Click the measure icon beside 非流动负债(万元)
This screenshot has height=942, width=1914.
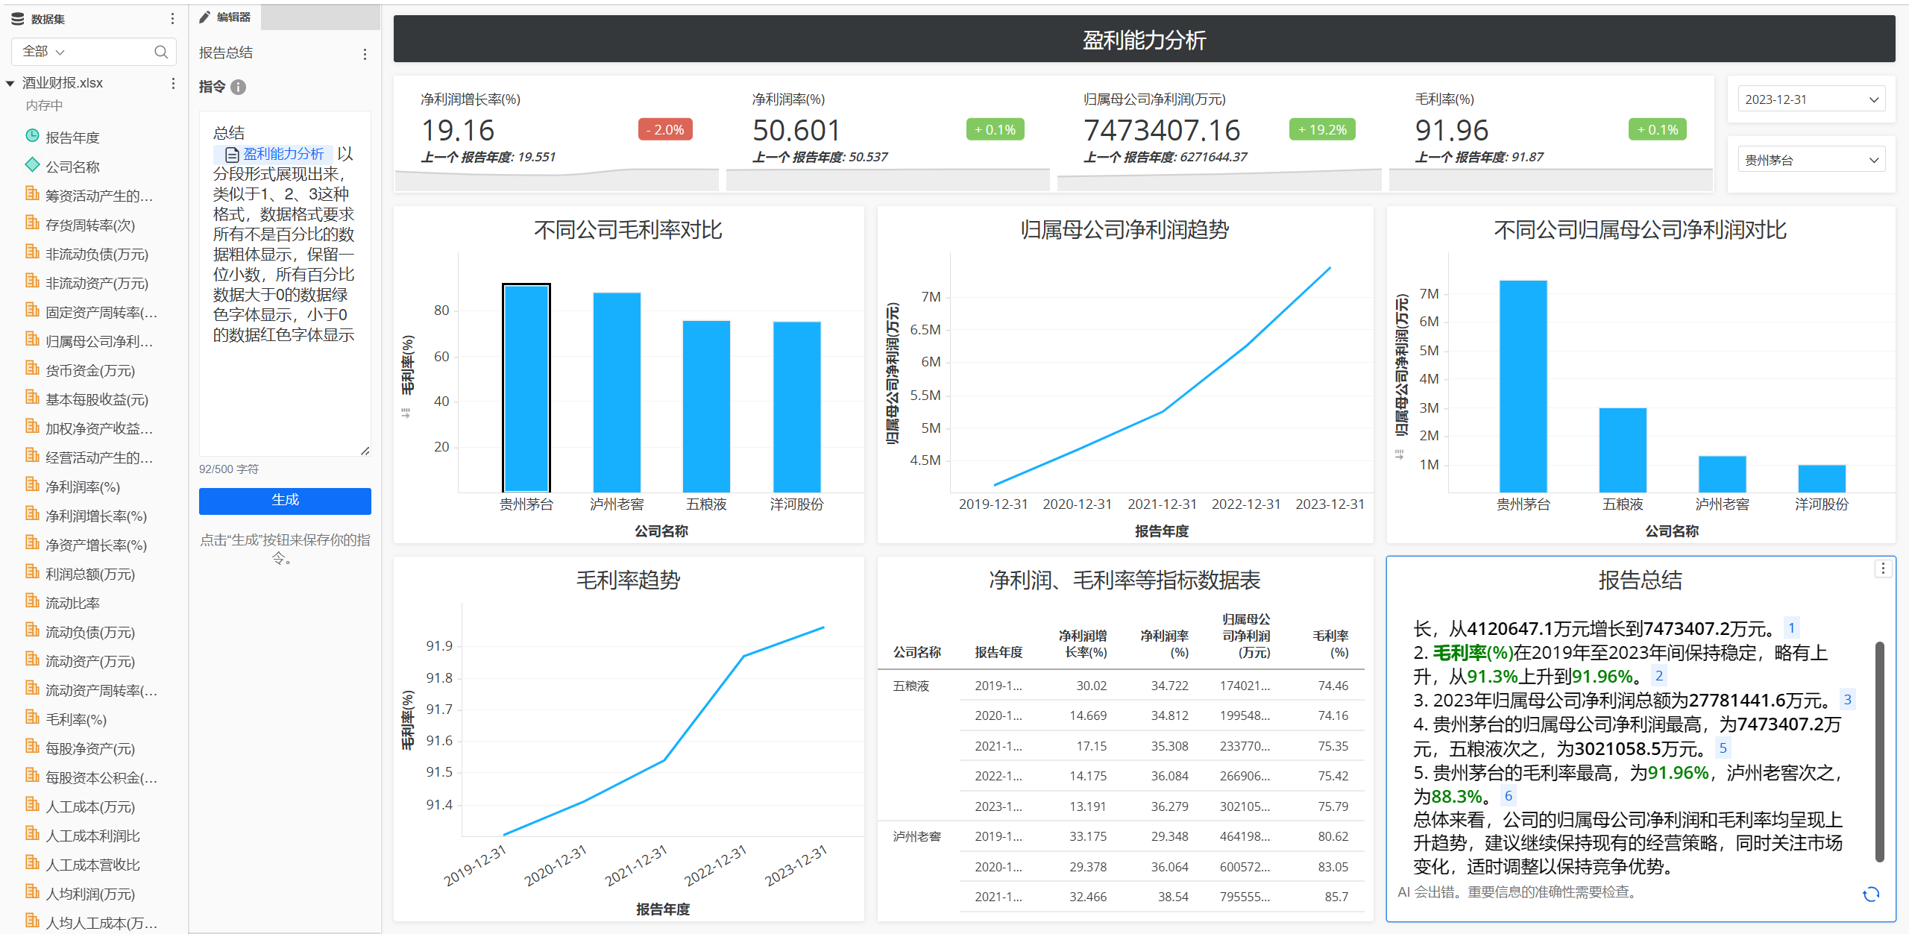[32, 253]
